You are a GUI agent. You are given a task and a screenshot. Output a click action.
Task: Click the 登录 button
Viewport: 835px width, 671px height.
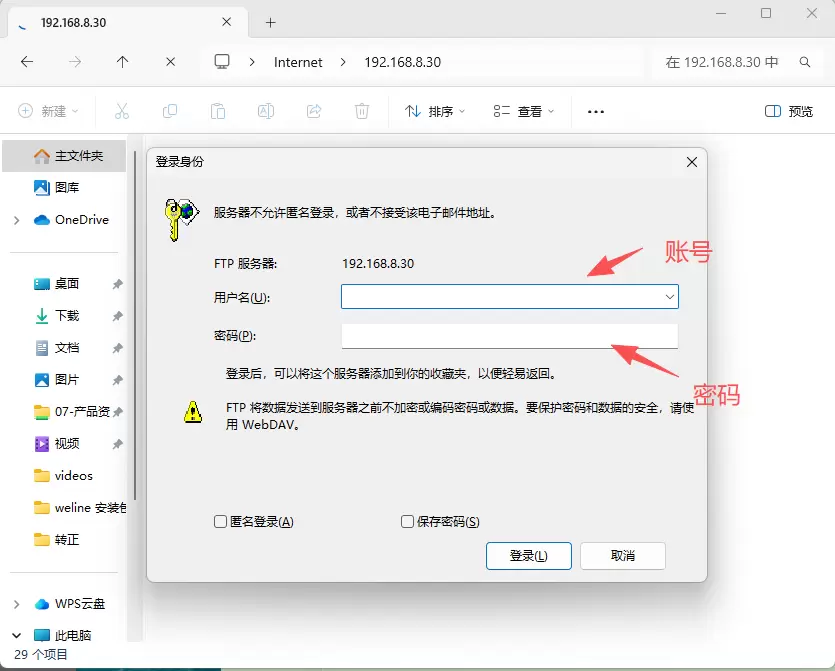(x=528, y=556)
